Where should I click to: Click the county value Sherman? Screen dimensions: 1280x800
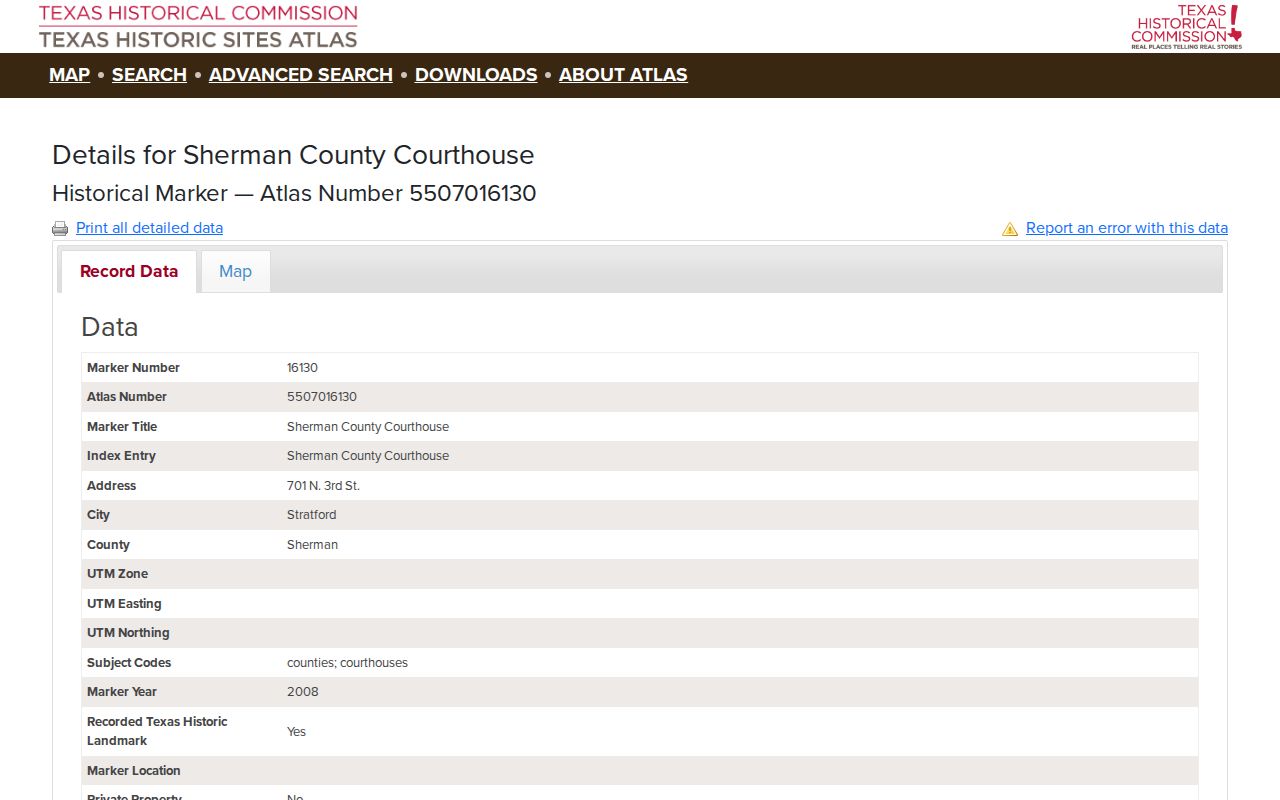[x=312, y=545]
